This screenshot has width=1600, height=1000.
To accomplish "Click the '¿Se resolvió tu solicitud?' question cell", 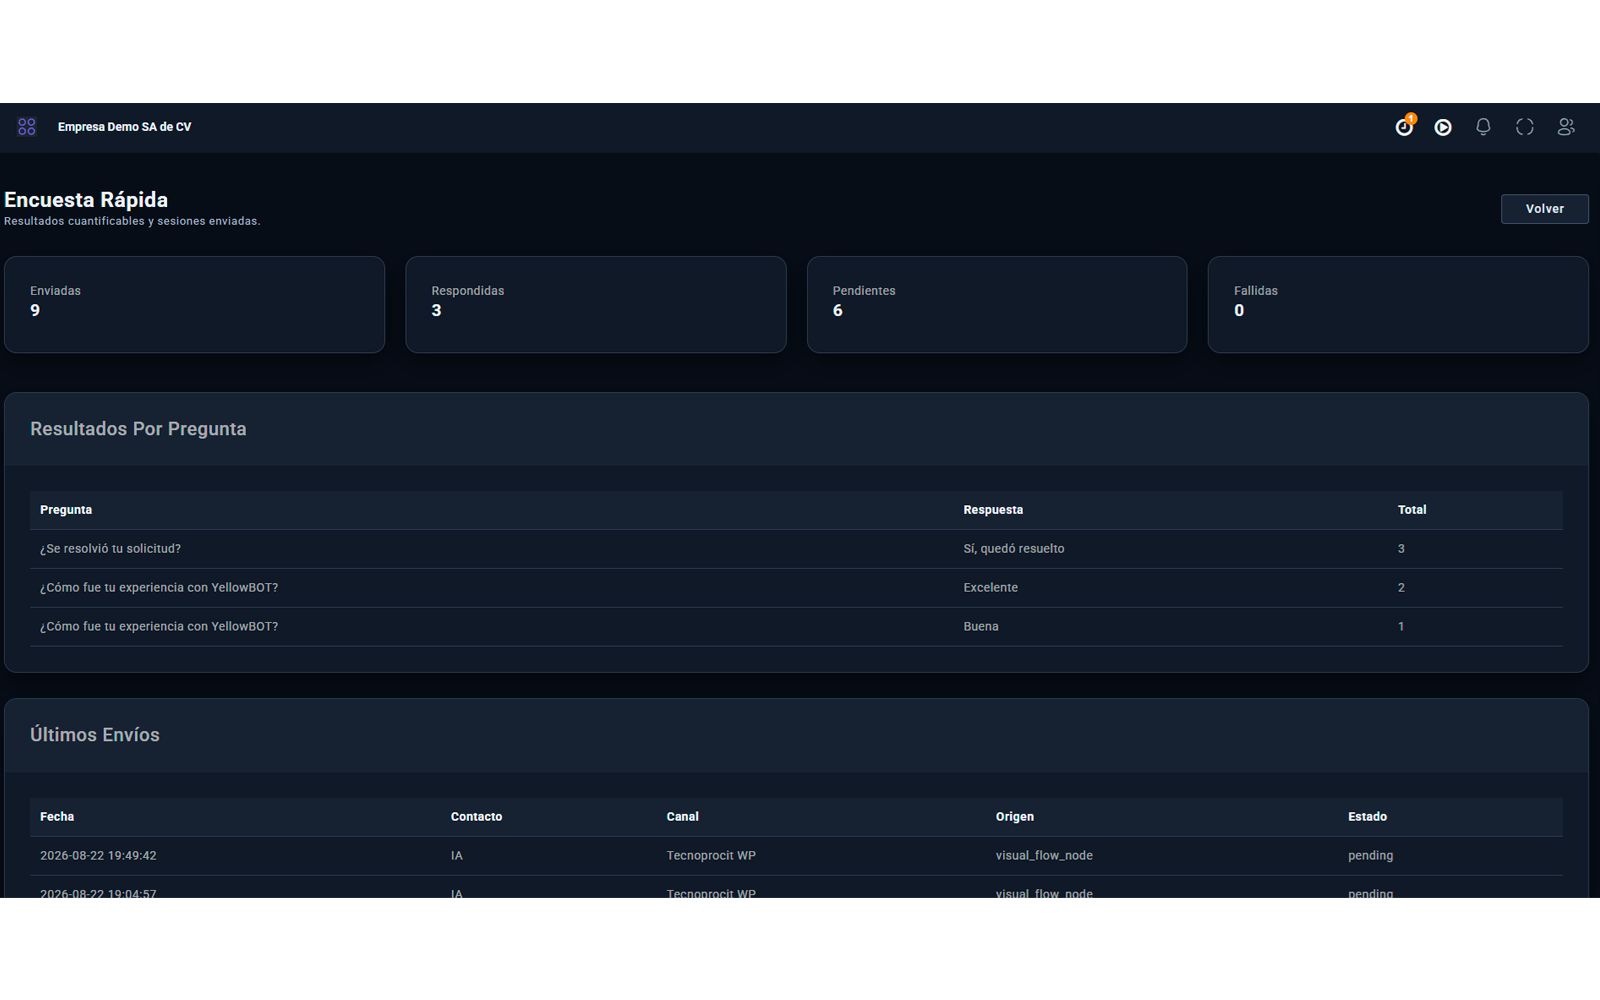I will click(x=110, y=549).
